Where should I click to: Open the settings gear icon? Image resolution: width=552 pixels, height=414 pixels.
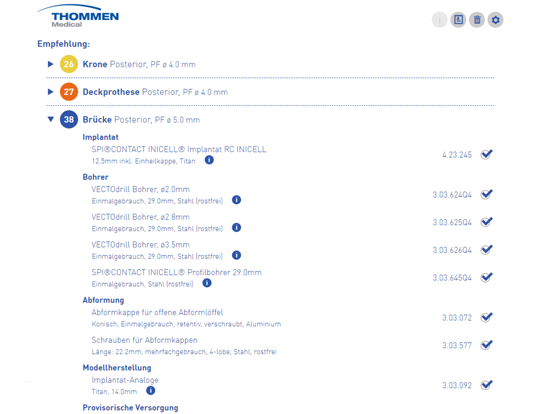(495, 20)
